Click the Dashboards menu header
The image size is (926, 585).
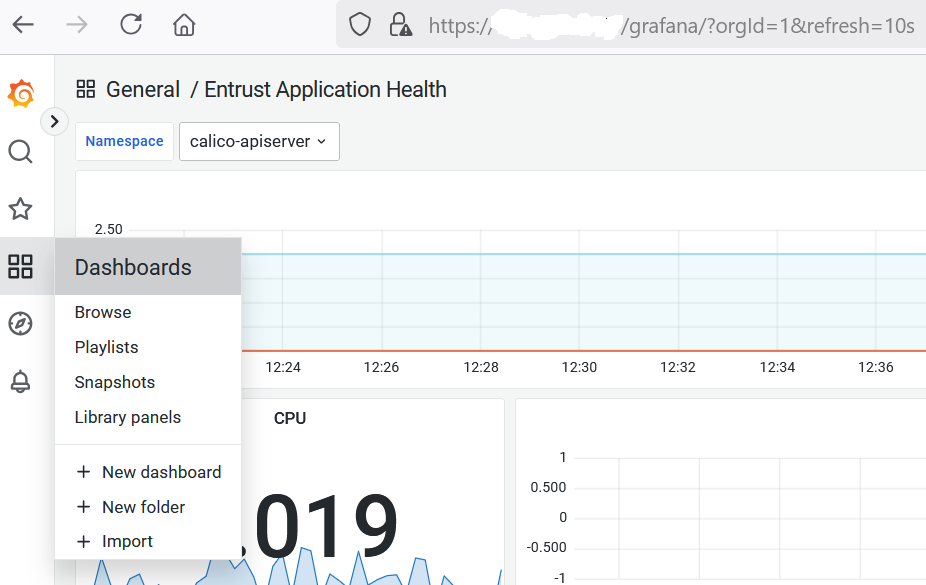[148, 267]
